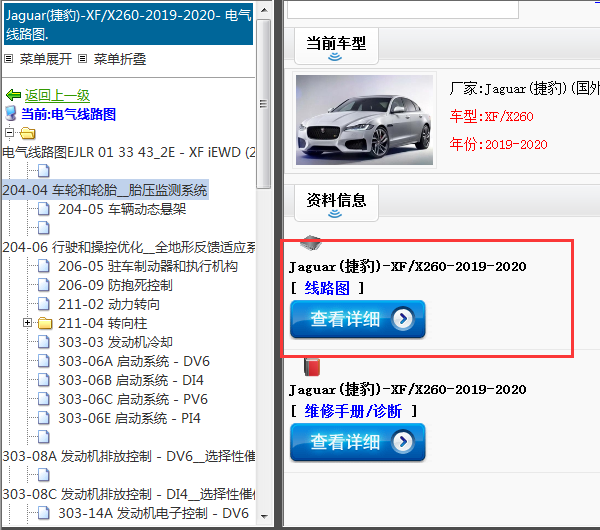Select 303-08A 发动机排放控制 - DV6 item

[129, 456]
